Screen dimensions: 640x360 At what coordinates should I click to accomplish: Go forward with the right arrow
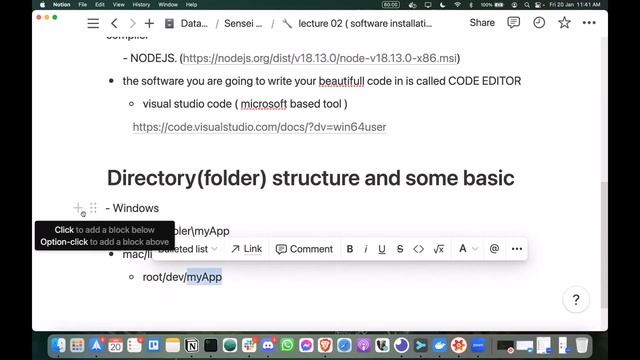point(132,23)
